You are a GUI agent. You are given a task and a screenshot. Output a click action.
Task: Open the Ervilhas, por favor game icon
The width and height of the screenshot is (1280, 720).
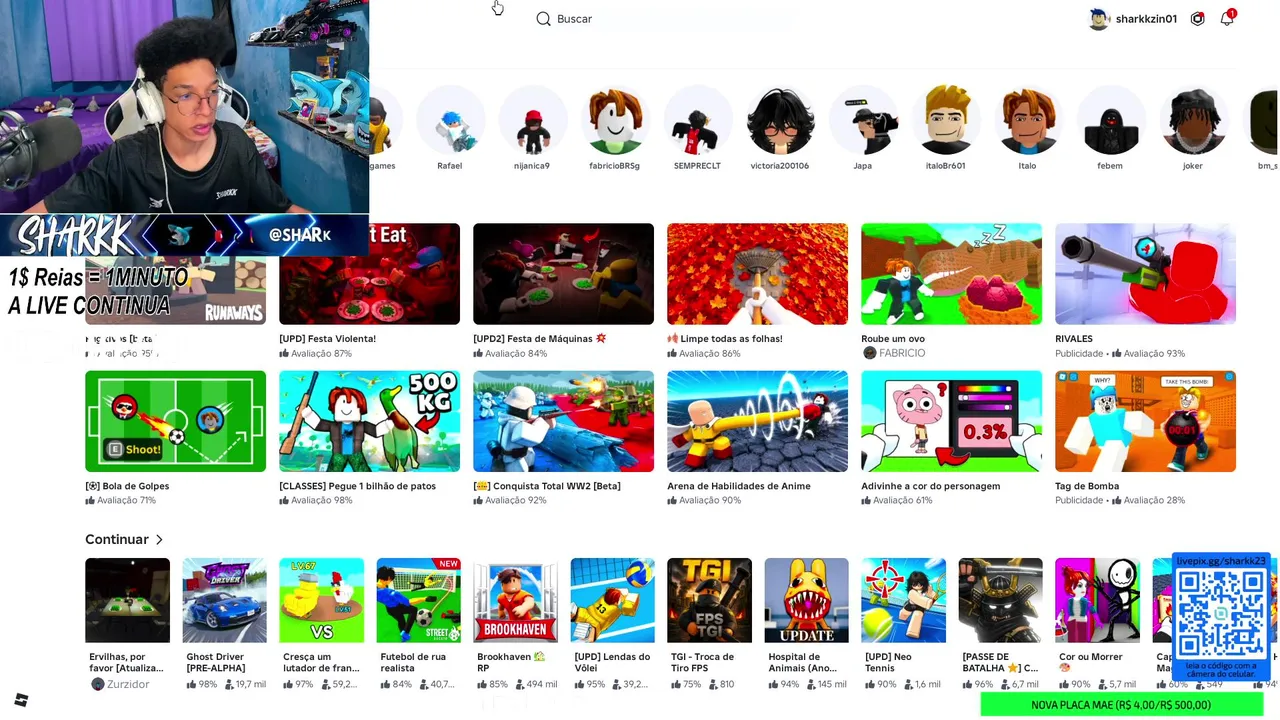point(127,600)
